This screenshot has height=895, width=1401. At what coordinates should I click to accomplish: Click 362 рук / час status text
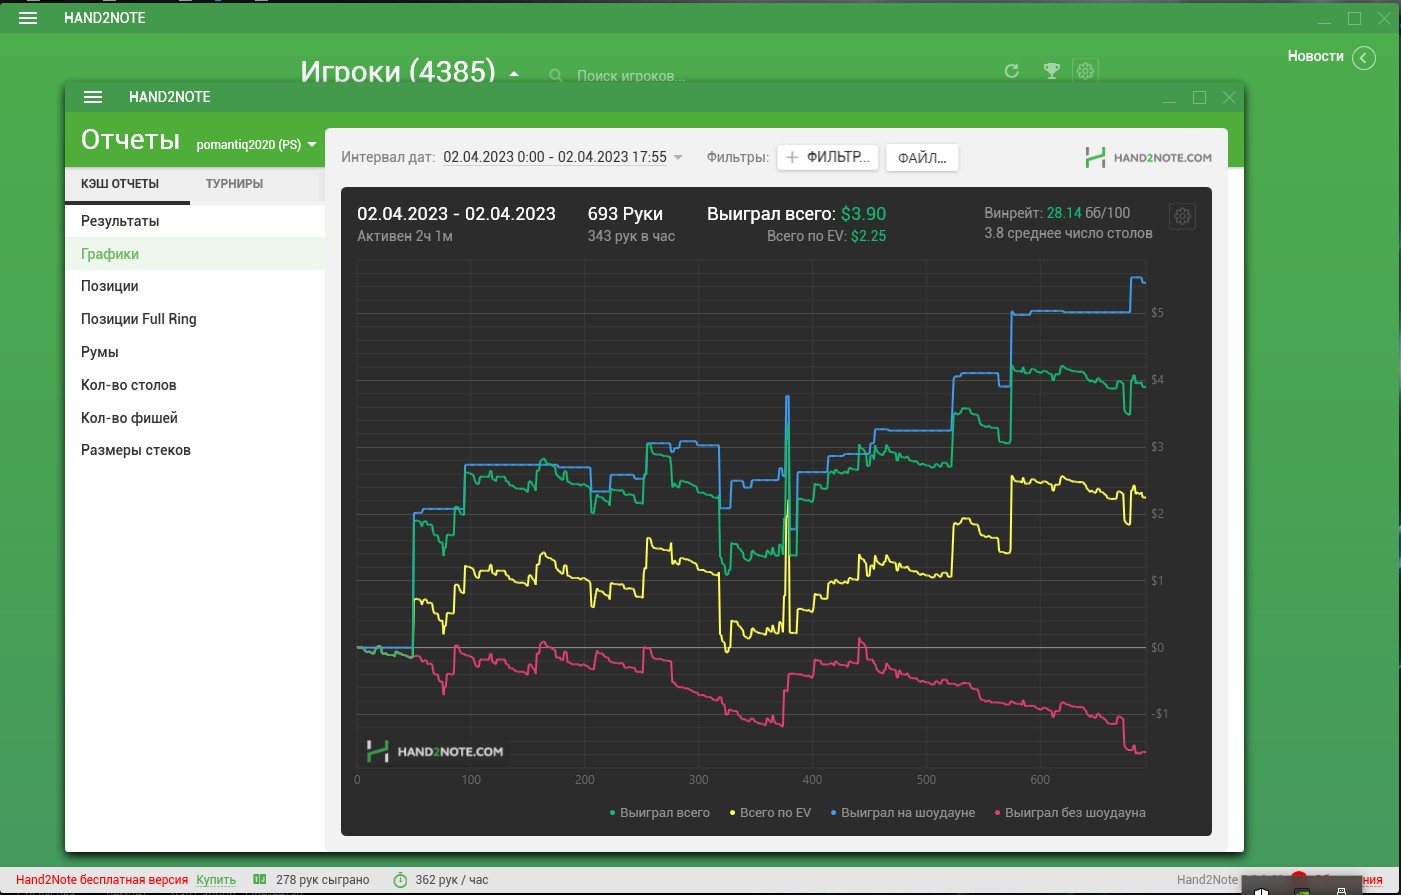(452, 880)
